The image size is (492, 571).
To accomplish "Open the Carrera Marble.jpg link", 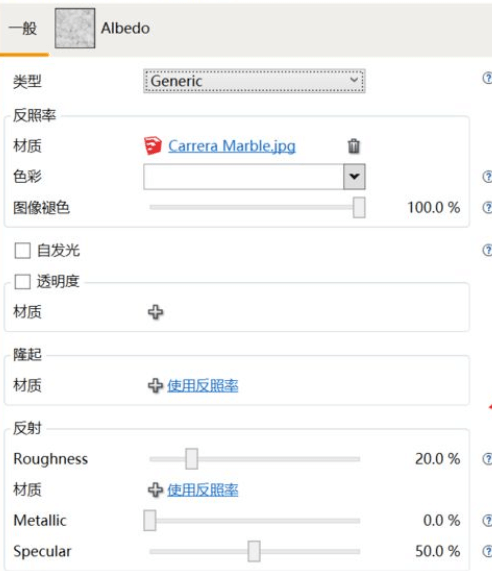I will 232,146.
